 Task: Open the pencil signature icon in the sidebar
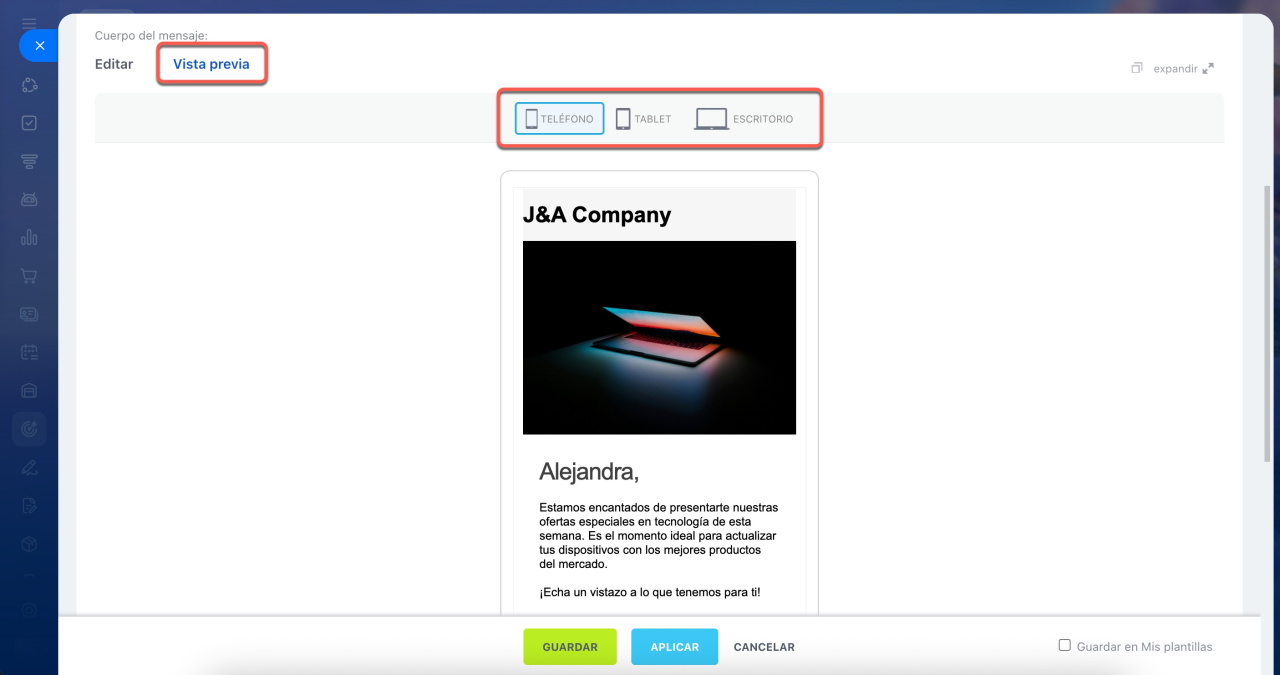29,467
